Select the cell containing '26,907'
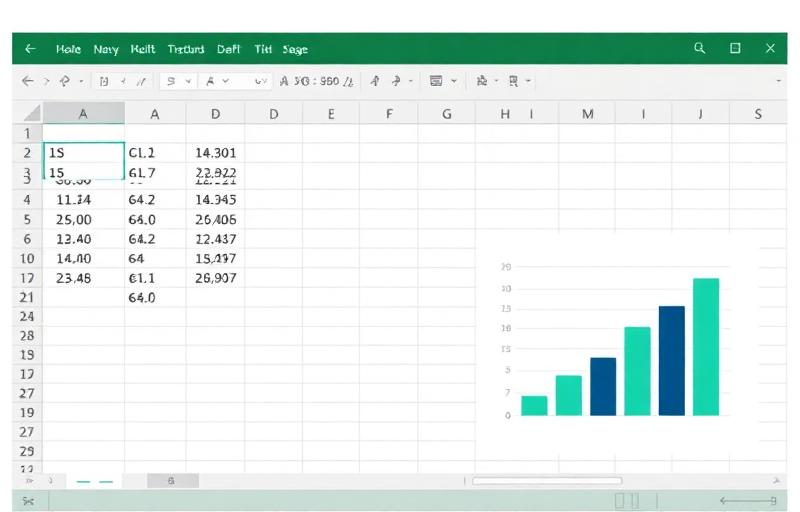800x512 pixels. (215, 278)
